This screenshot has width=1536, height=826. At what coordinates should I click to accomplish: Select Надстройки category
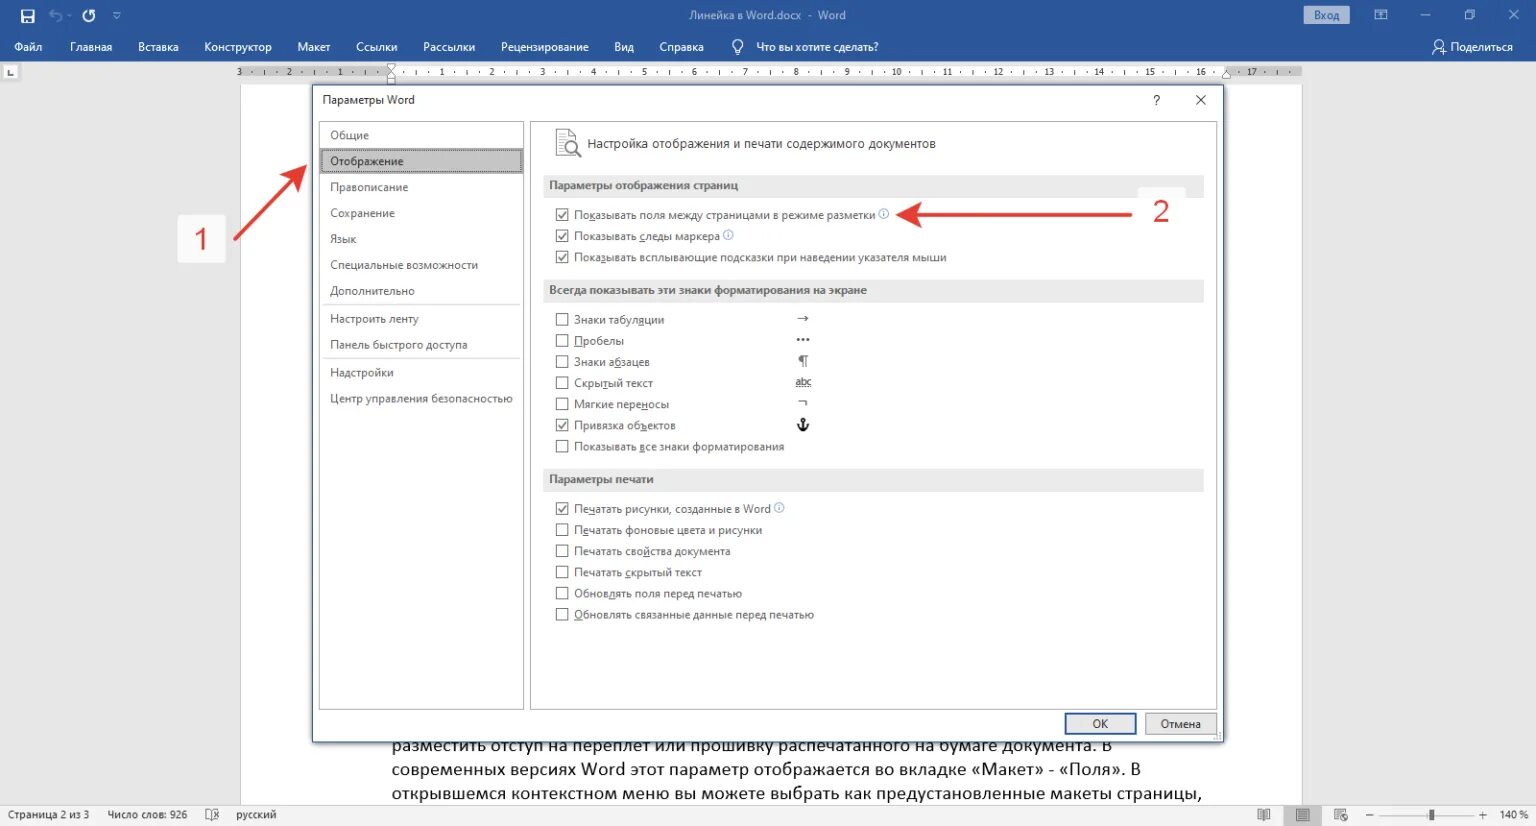pos(421,373)
